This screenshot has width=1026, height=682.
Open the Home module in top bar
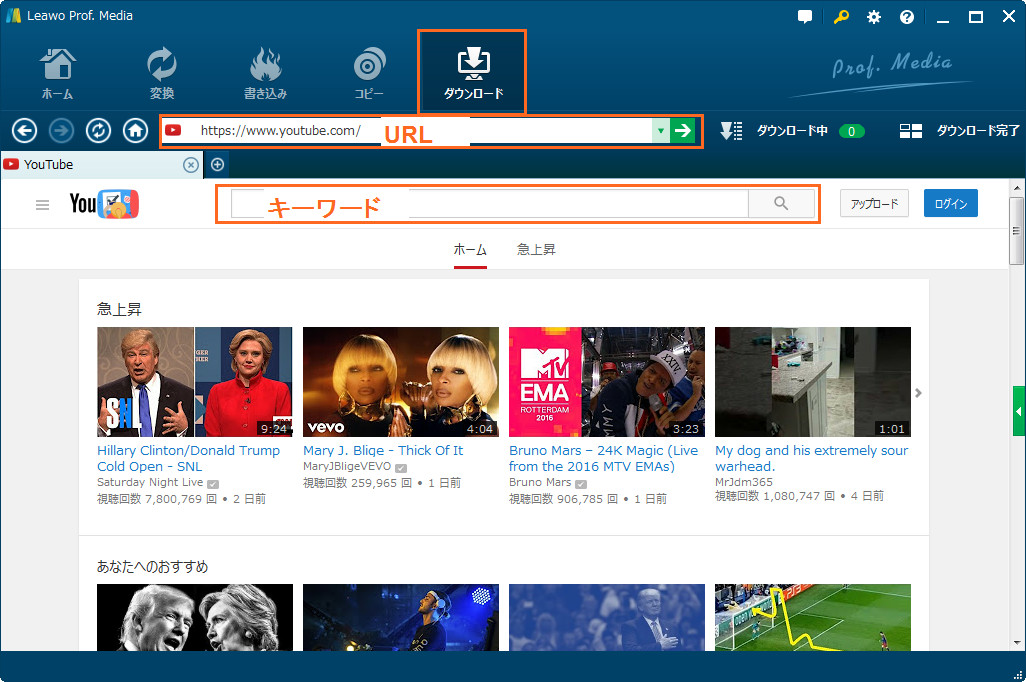(58, 73)
